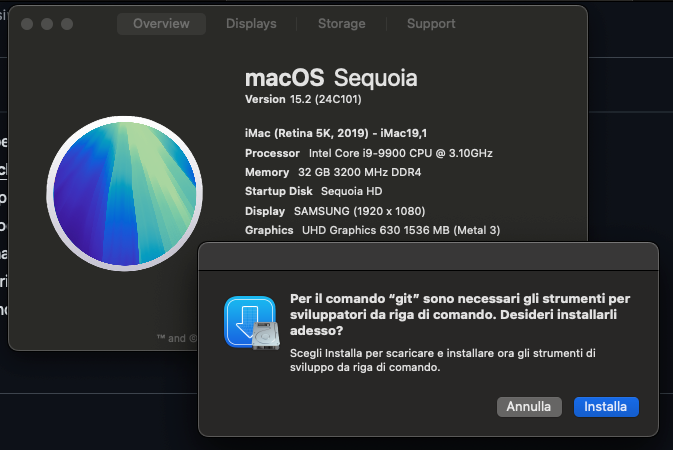Click the 32 GB 3200 MHz DDR4 value

pyautogui.click(x=359, y=172)
